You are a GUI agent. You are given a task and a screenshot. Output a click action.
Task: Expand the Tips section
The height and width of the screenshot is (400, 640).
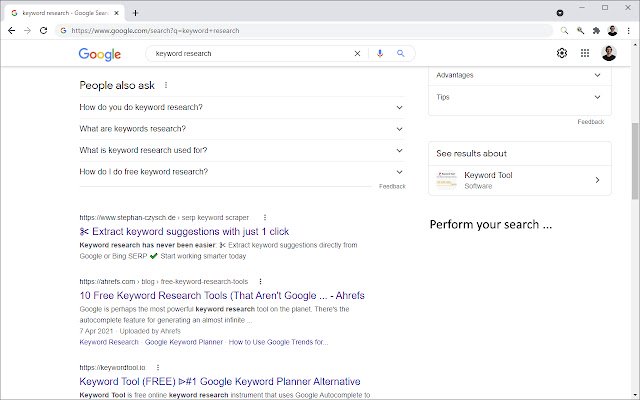pyautogui.click(x=520, y=97)
